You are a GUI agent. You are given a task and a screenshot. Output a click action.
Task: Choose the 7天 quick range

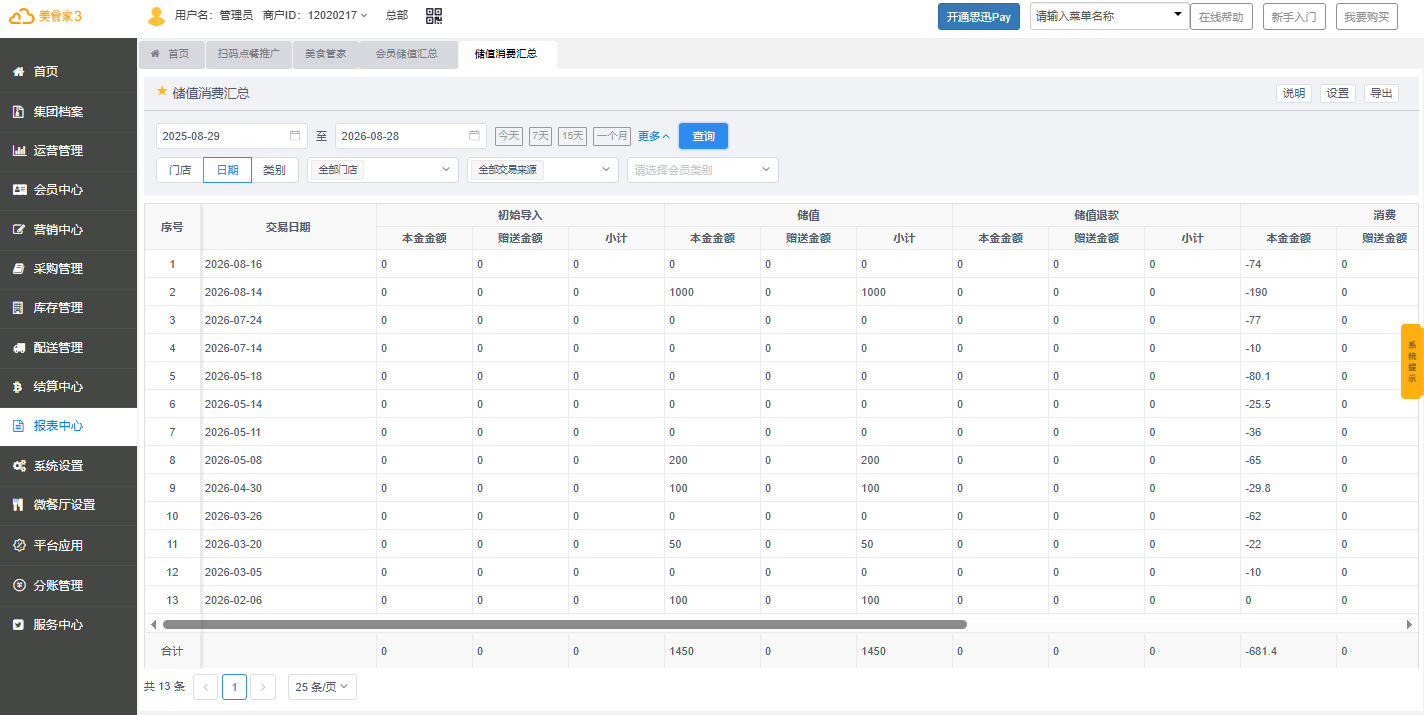pos(540,136)
